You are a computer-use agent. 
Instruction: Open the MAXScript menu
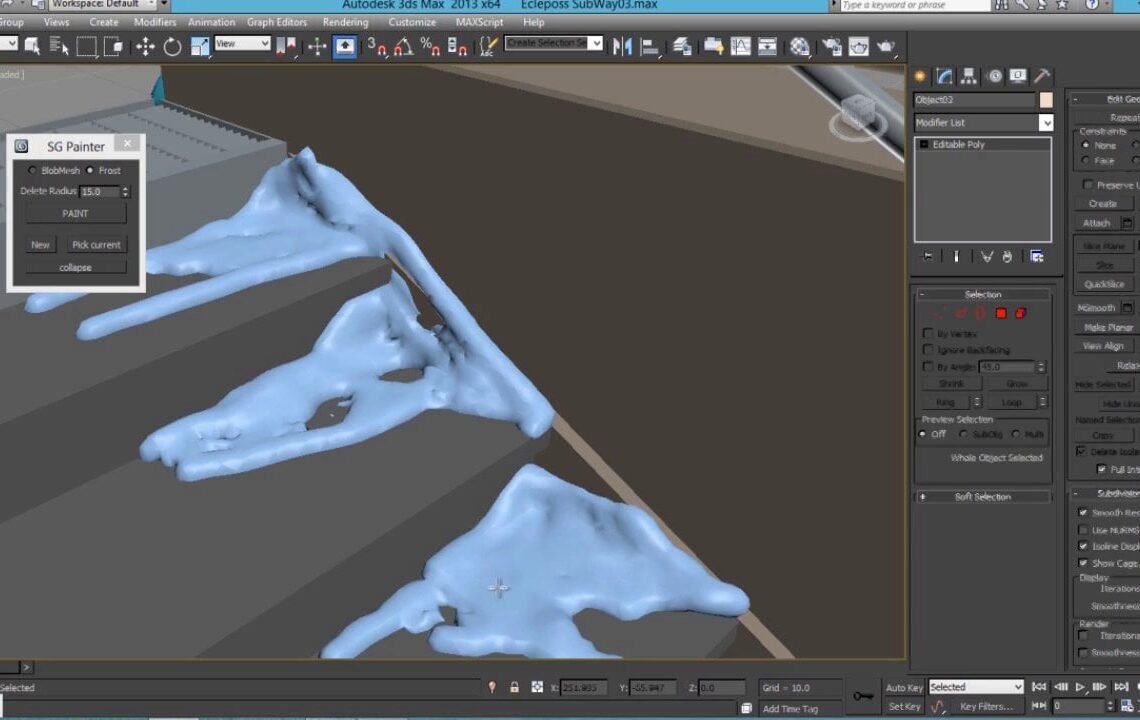pyautogui.click(x=479, y=22)
